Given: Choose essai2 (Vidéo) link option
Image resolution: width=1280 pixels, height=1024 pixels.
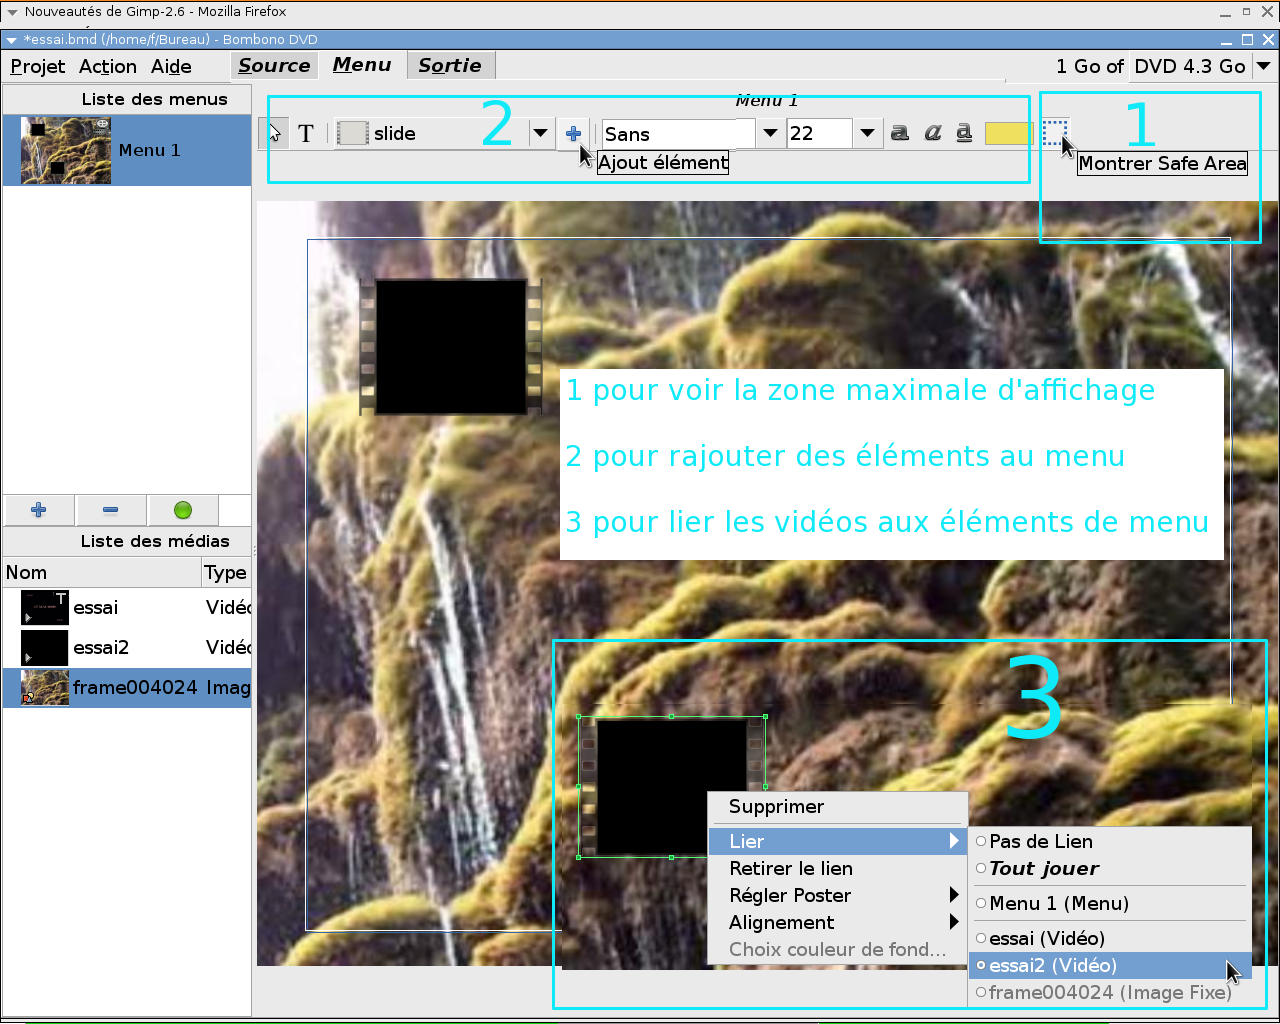Looking at the screenshot, I should coord(1052,965).
